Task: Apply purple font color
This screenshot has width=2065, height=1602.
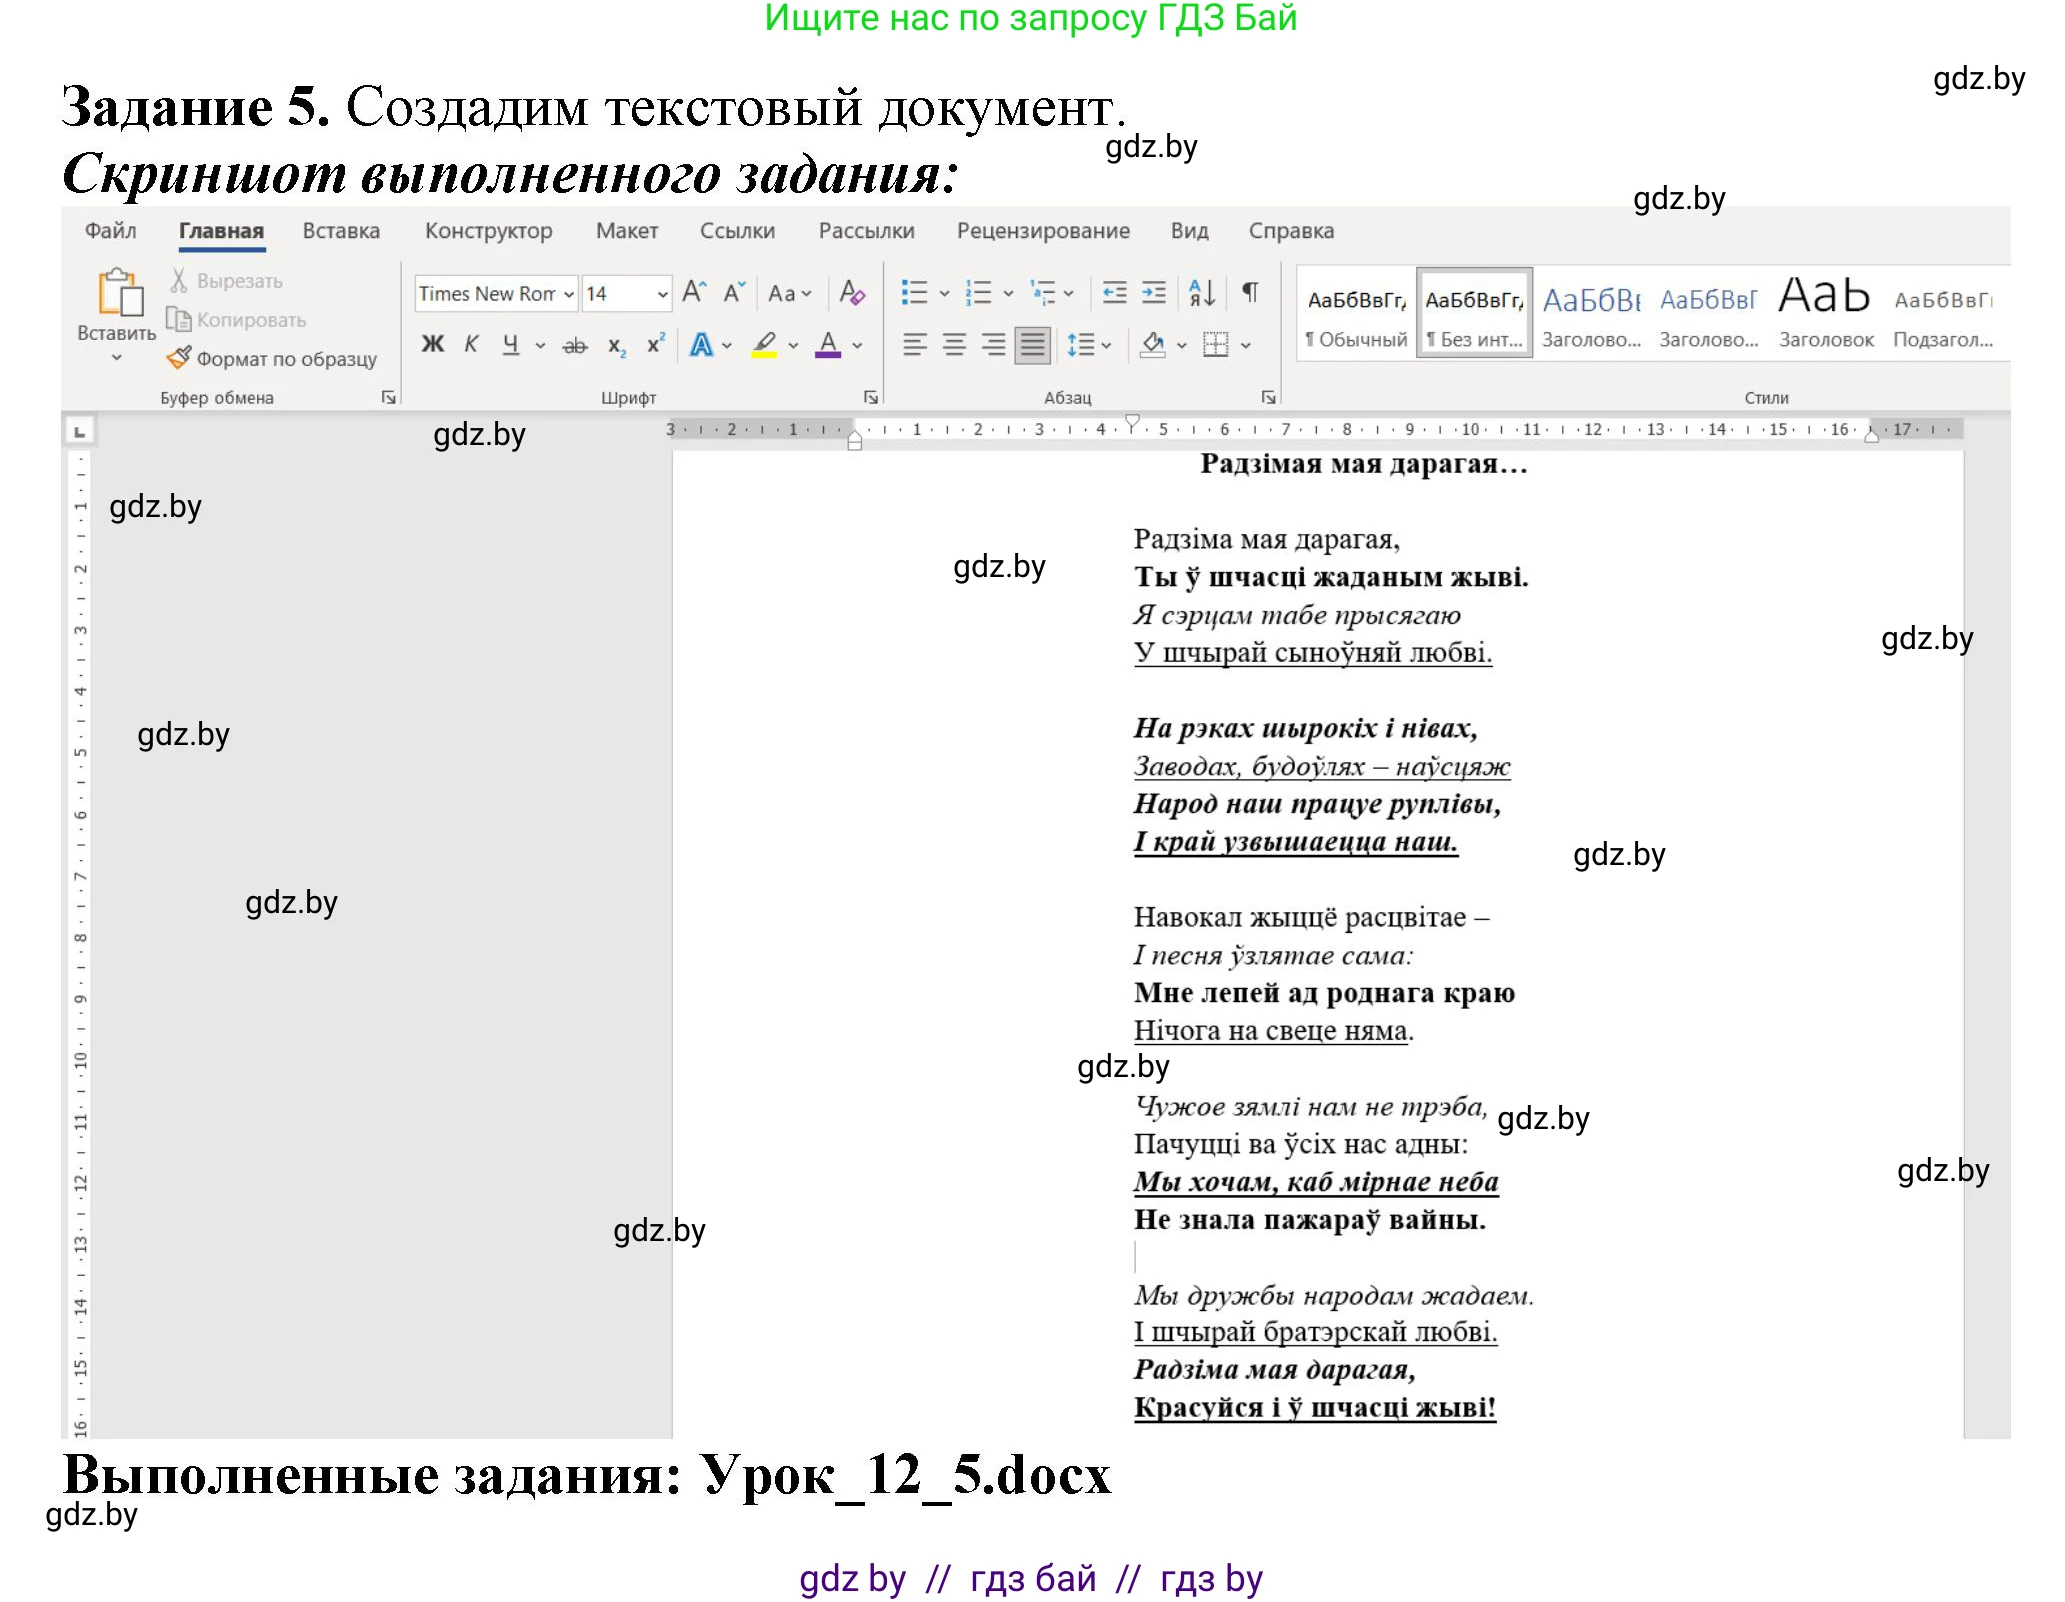Action: click(x=828, y=345)
